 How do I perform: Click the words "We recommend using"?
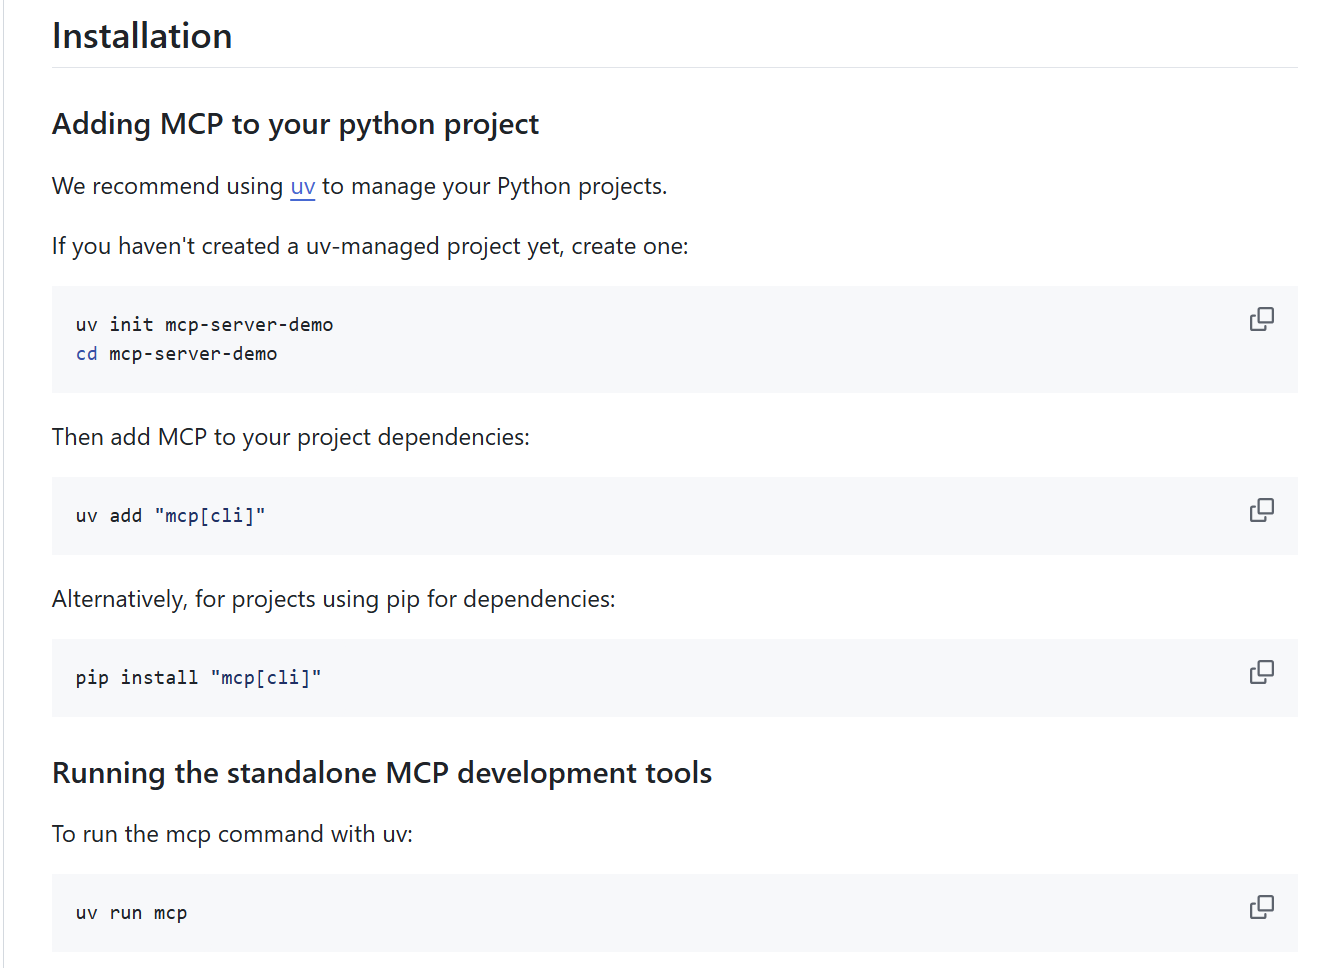tap(167, 187)
